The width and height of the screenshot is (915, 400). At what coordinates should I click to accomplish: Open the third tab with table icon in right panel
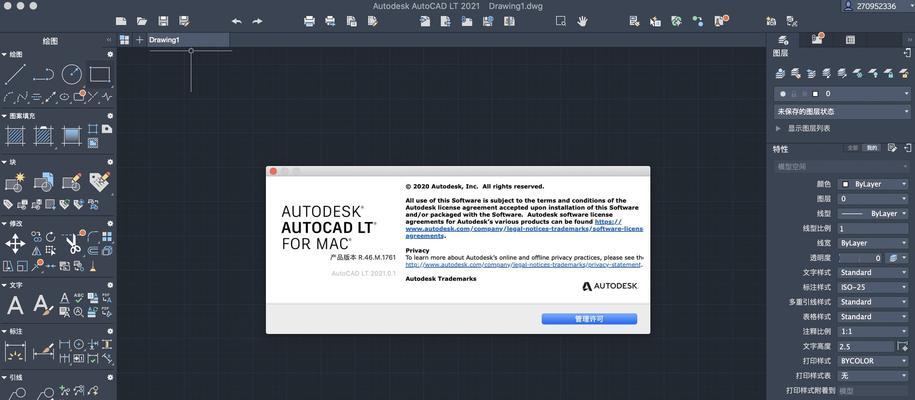pyautogui.click(x=850, y=40)
